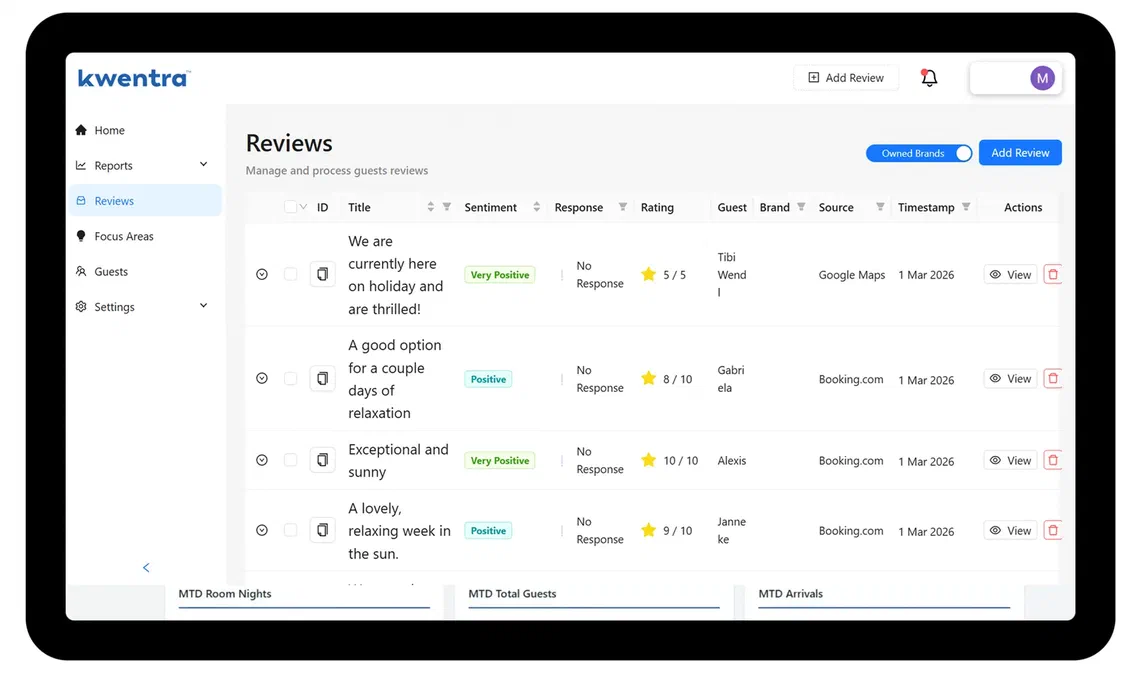The height and width of the screenshot is (681, 1140).
Task: View the 'Exceptional and sunny' review
Action: click(x=1011, y=460)
